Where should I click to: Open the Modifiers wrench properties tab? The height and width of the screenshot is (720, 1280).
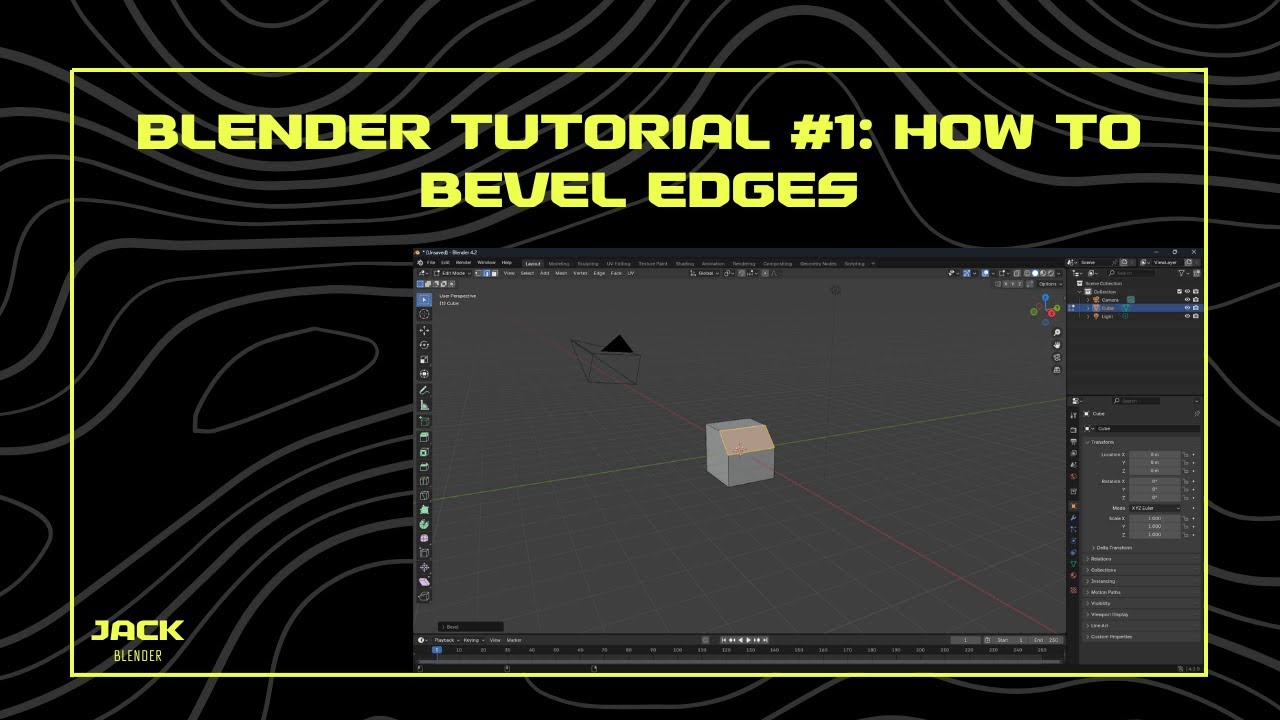click(1073, 518)
